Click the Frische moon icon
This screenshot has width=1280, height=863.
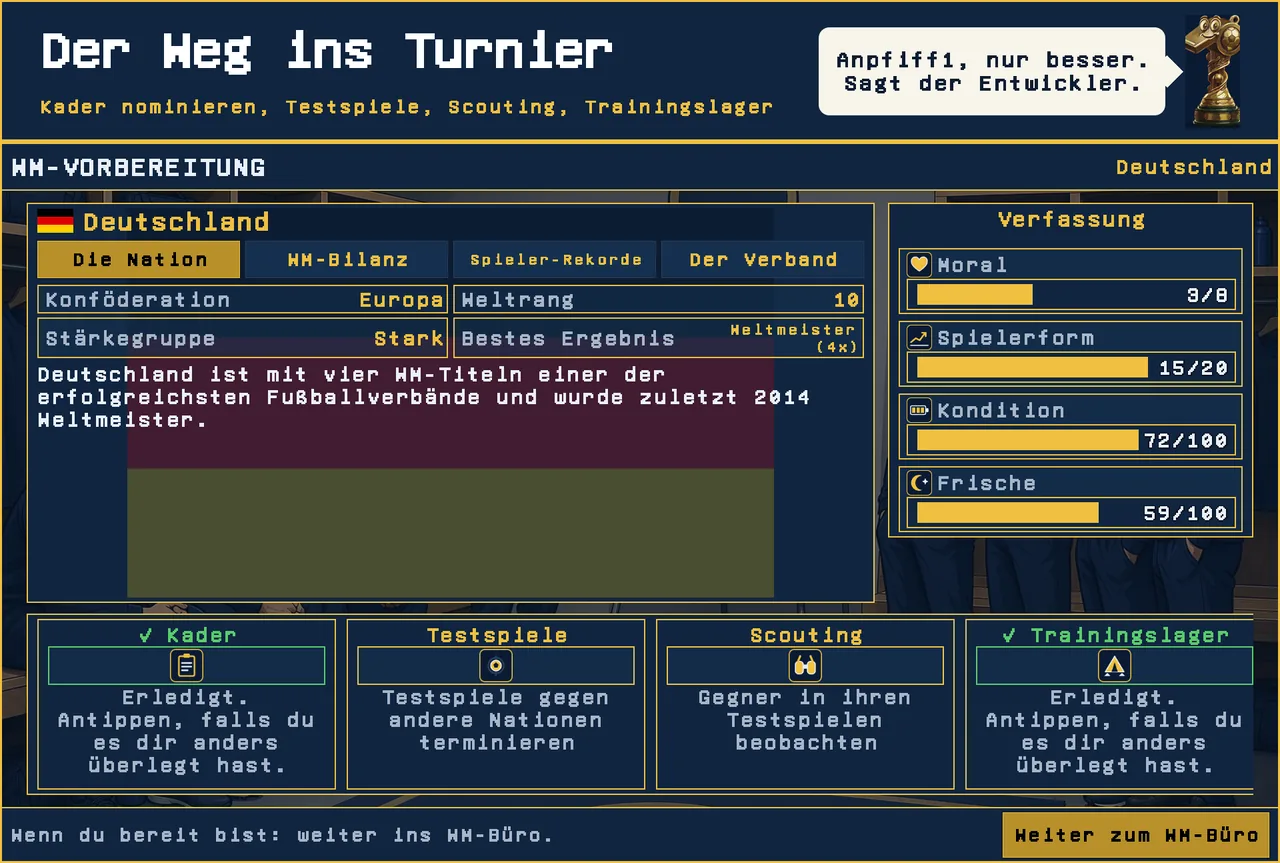point(919,483)
